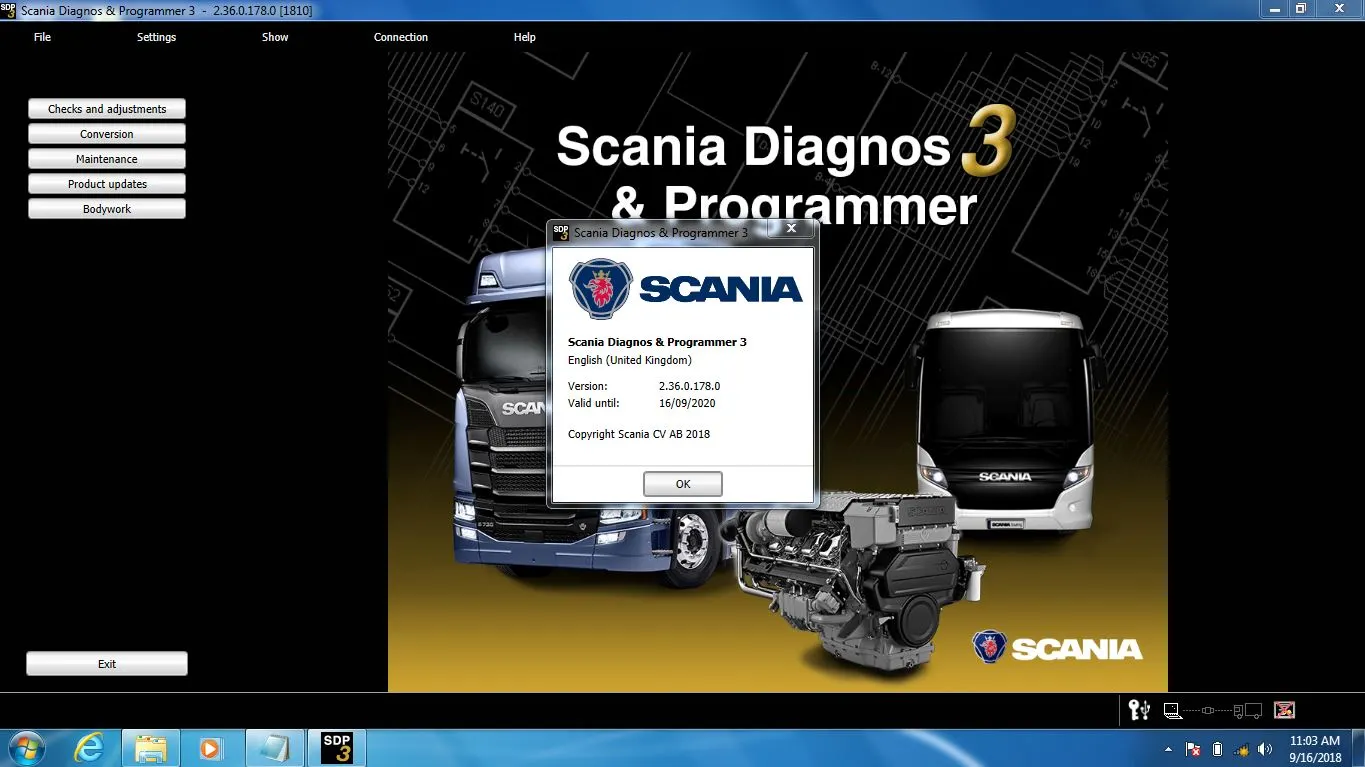
Task: Click the speaker volume tray icon
Action: coord(1266,749)
